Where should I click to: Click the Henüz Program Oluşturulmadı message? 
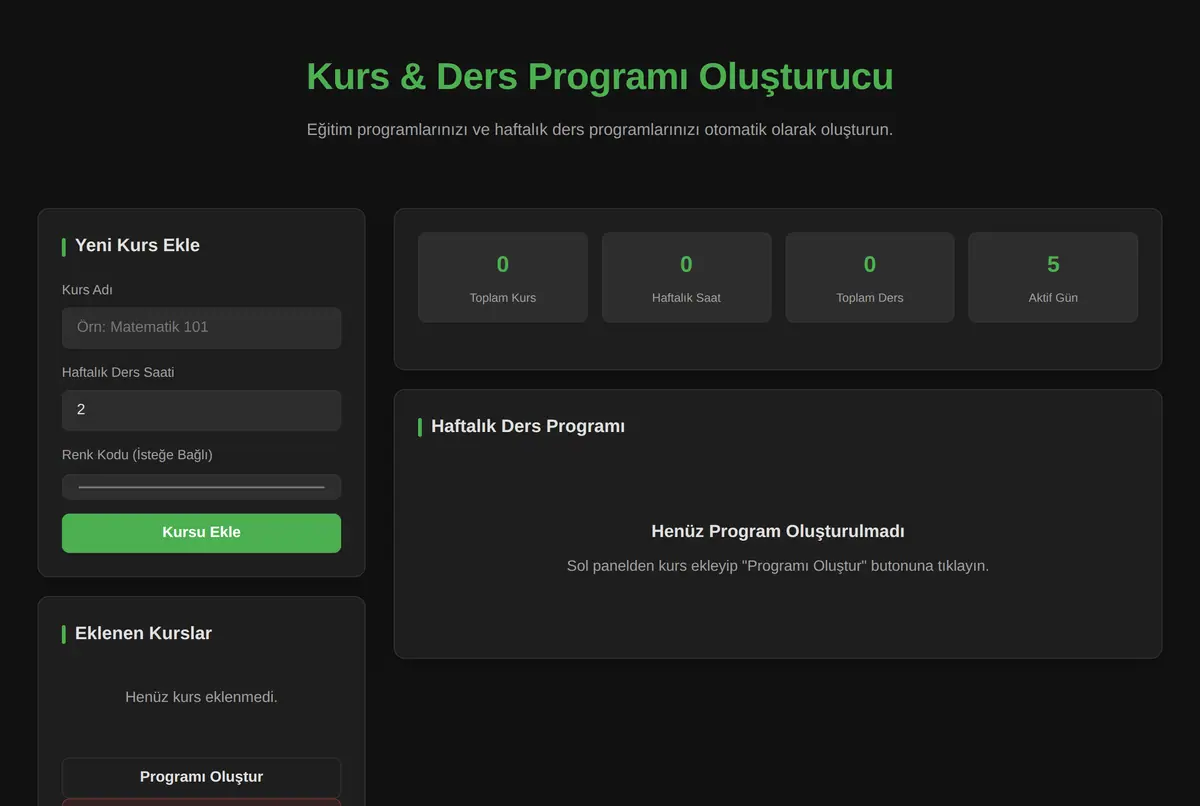tap(778, 531)
